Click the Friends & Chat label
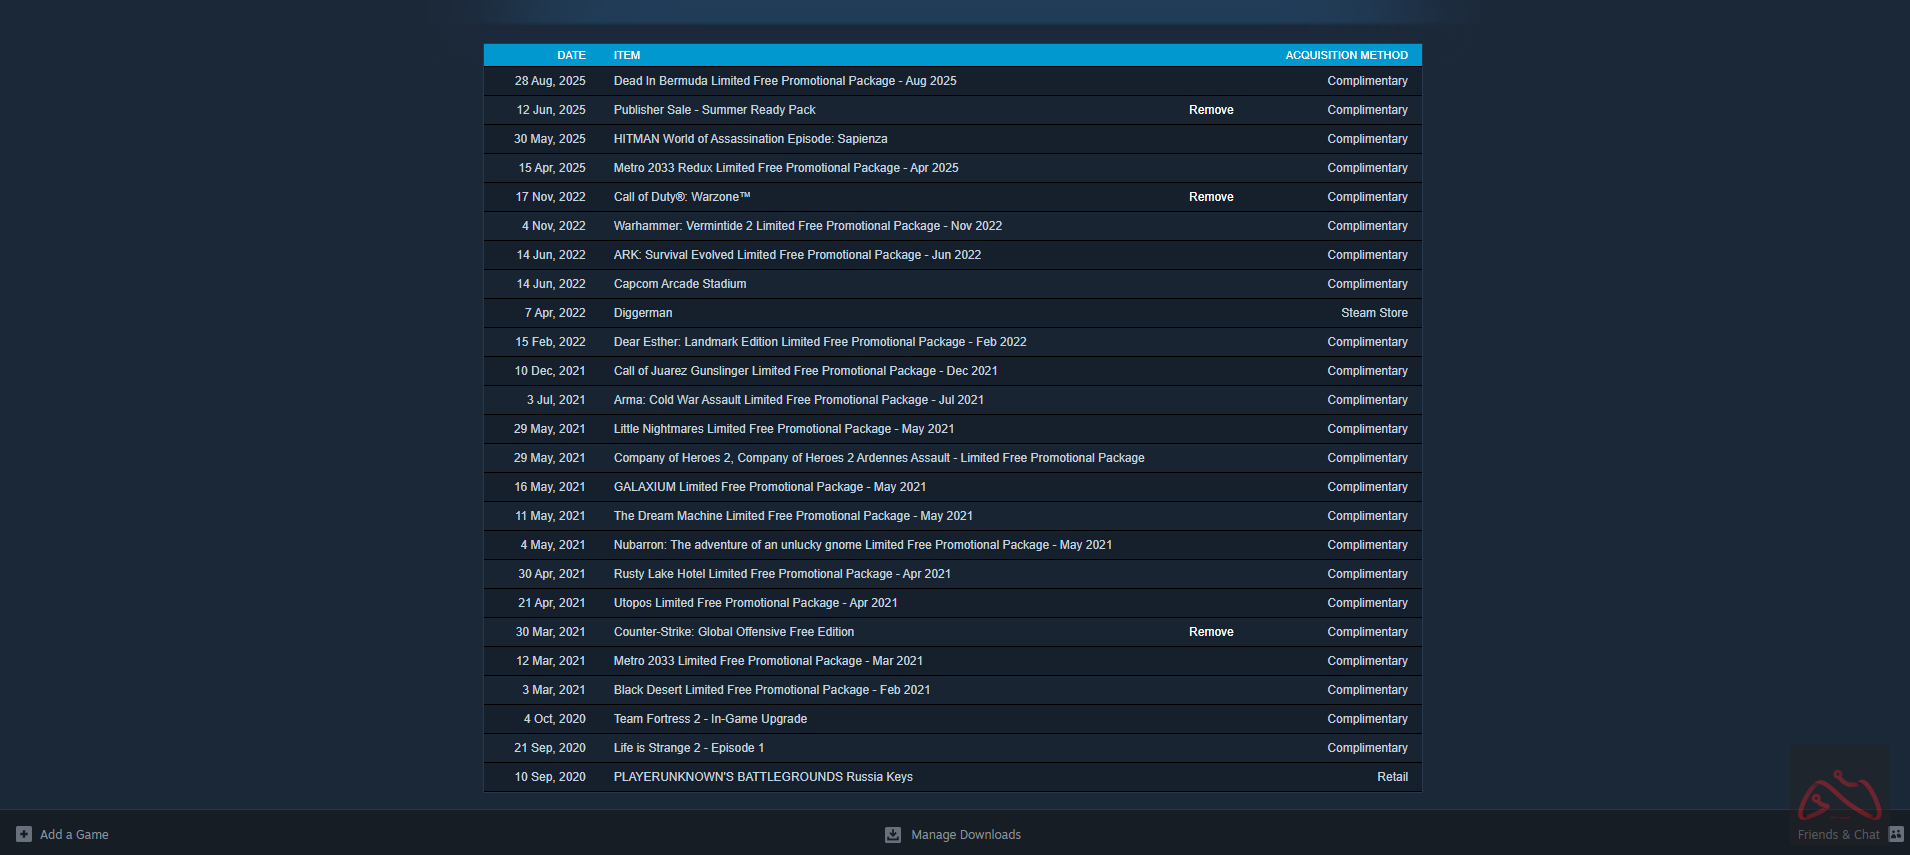The height and width of the screenshot is (855, 1910). pos(1838,835)
